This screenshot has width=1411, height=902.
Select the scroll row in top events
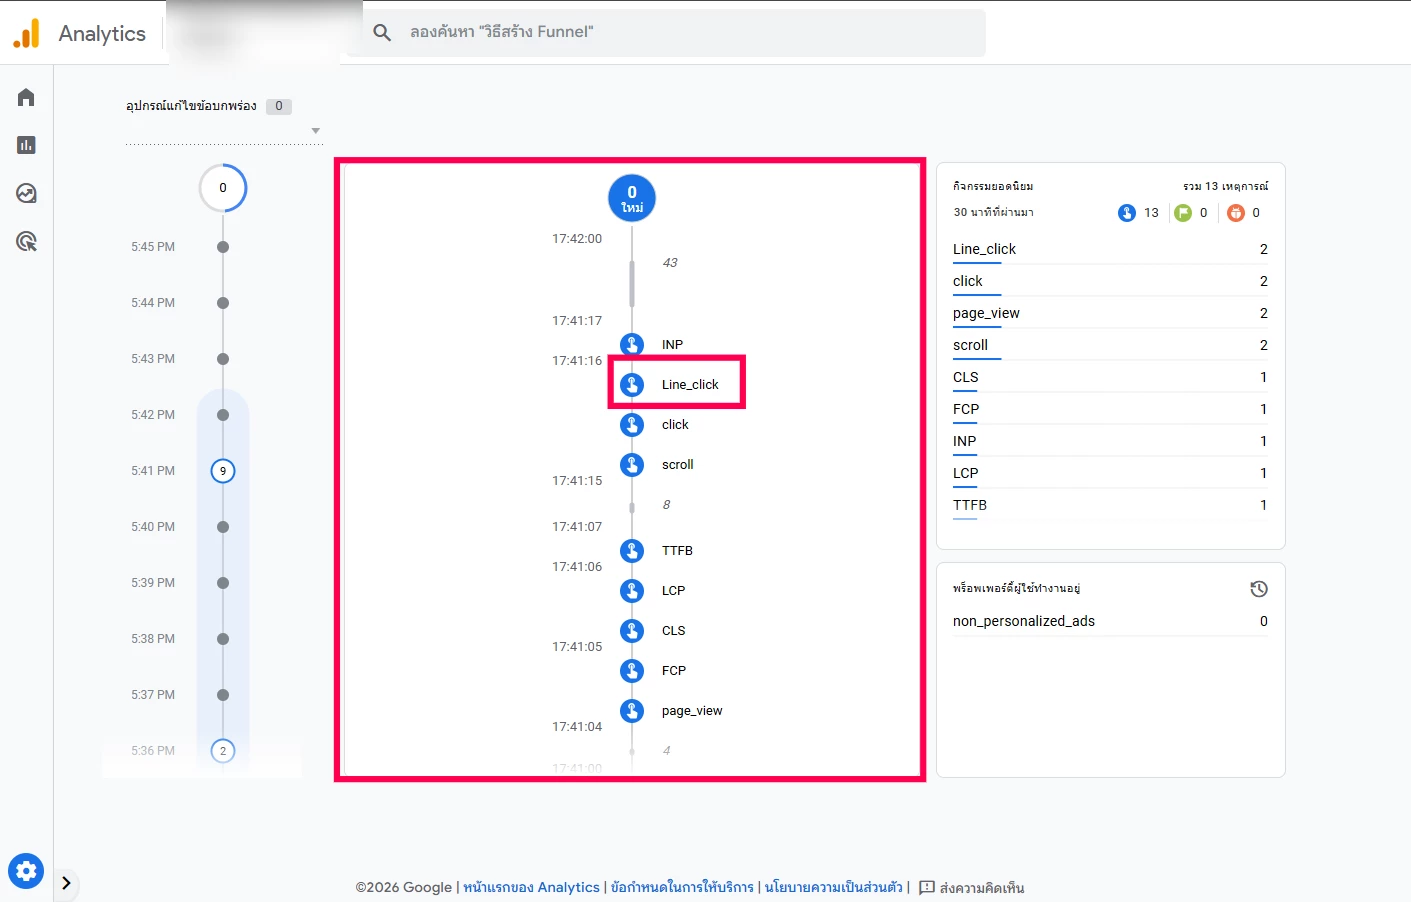[x=1109, y=345]
